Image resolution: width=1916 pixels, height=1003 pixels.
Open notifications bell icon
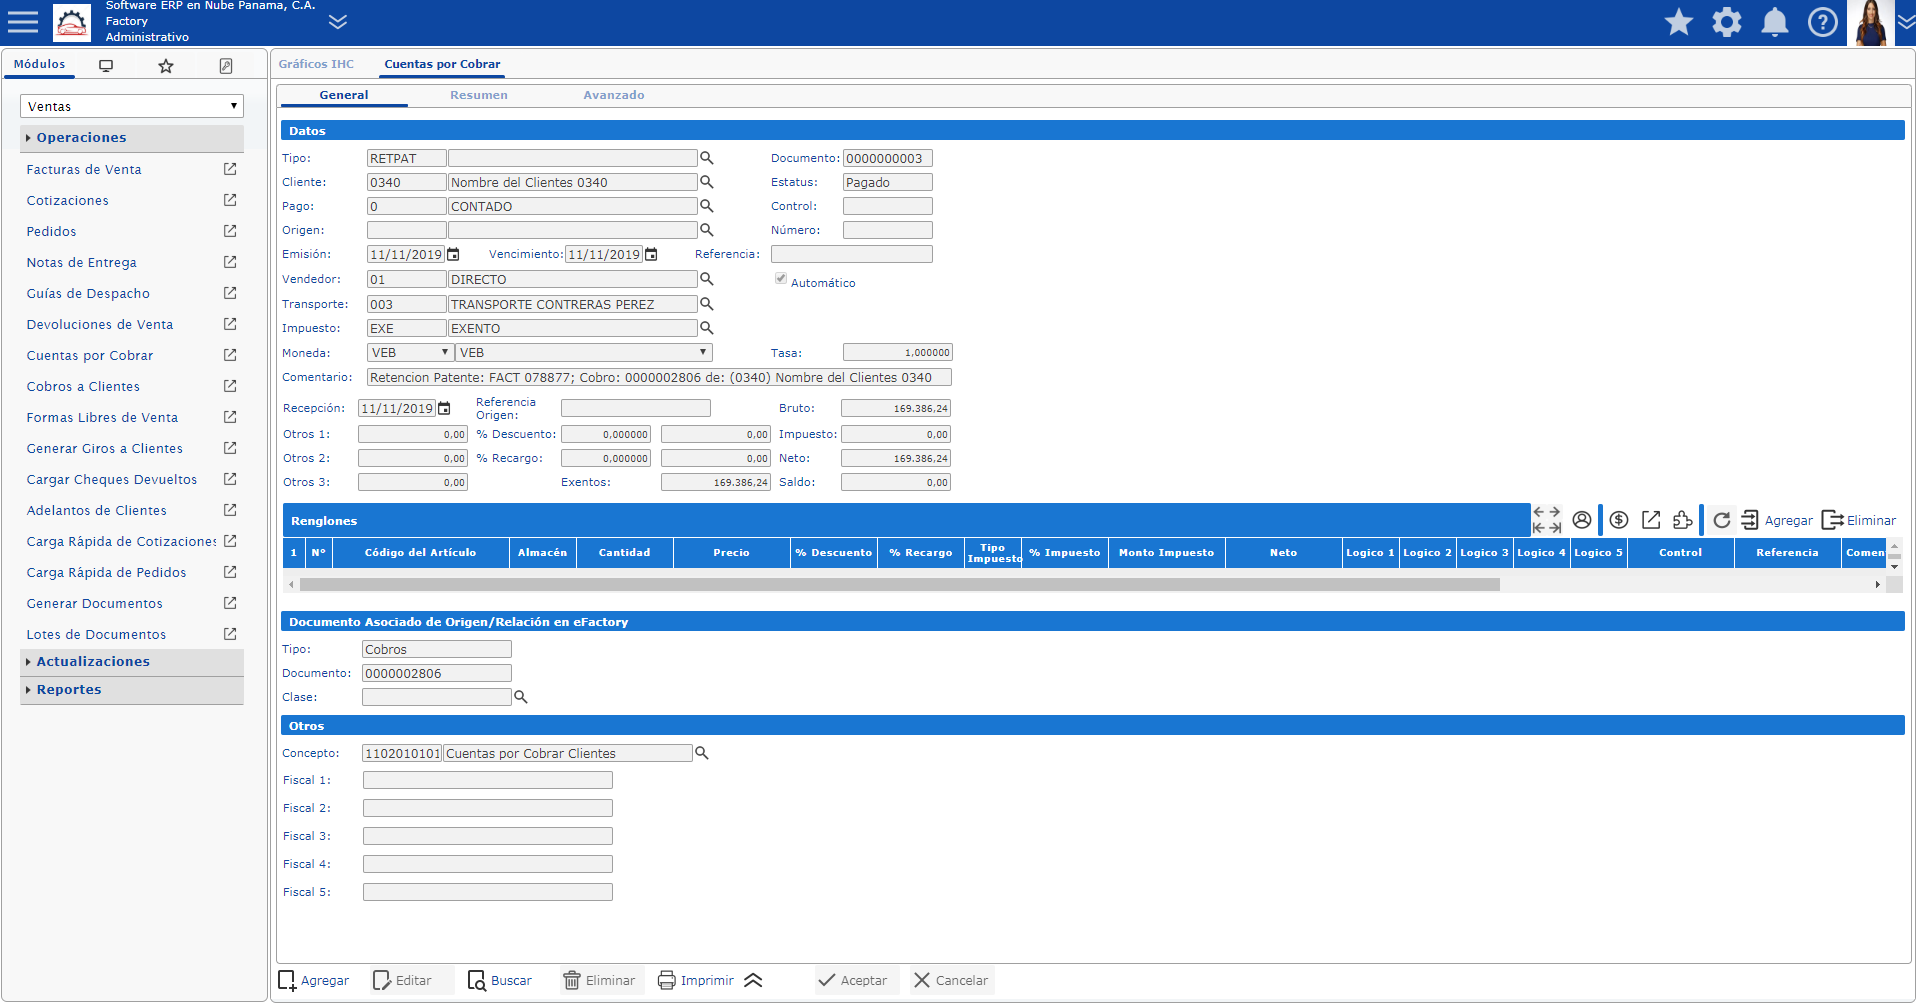point(1775,22)
